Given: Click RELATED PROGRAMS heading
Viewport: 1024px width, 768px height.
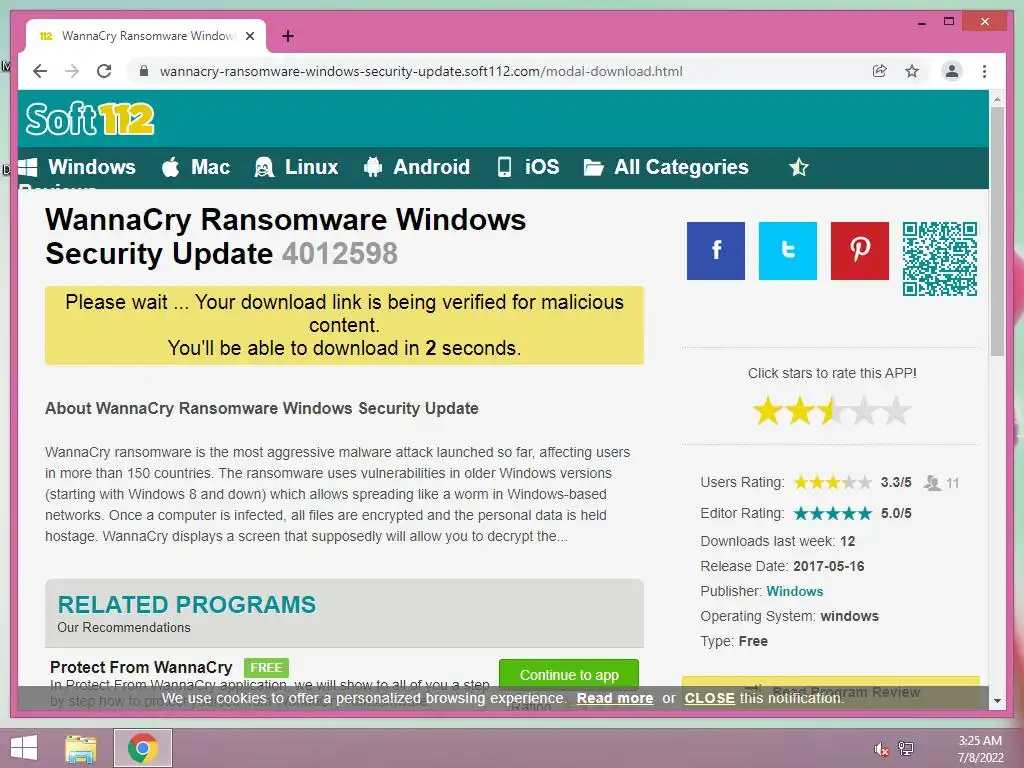Looking at the screenshot, I should point(187,605).
